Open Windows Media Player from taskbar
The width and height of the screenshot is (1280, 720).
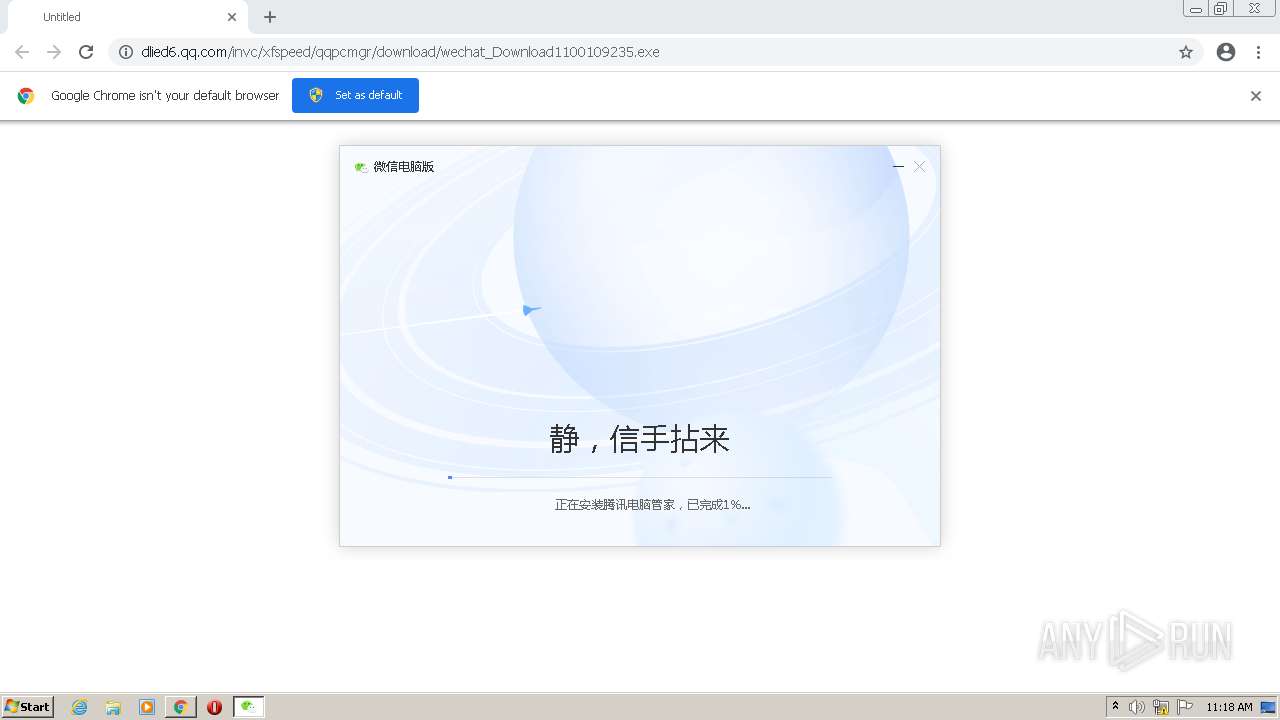147,707
